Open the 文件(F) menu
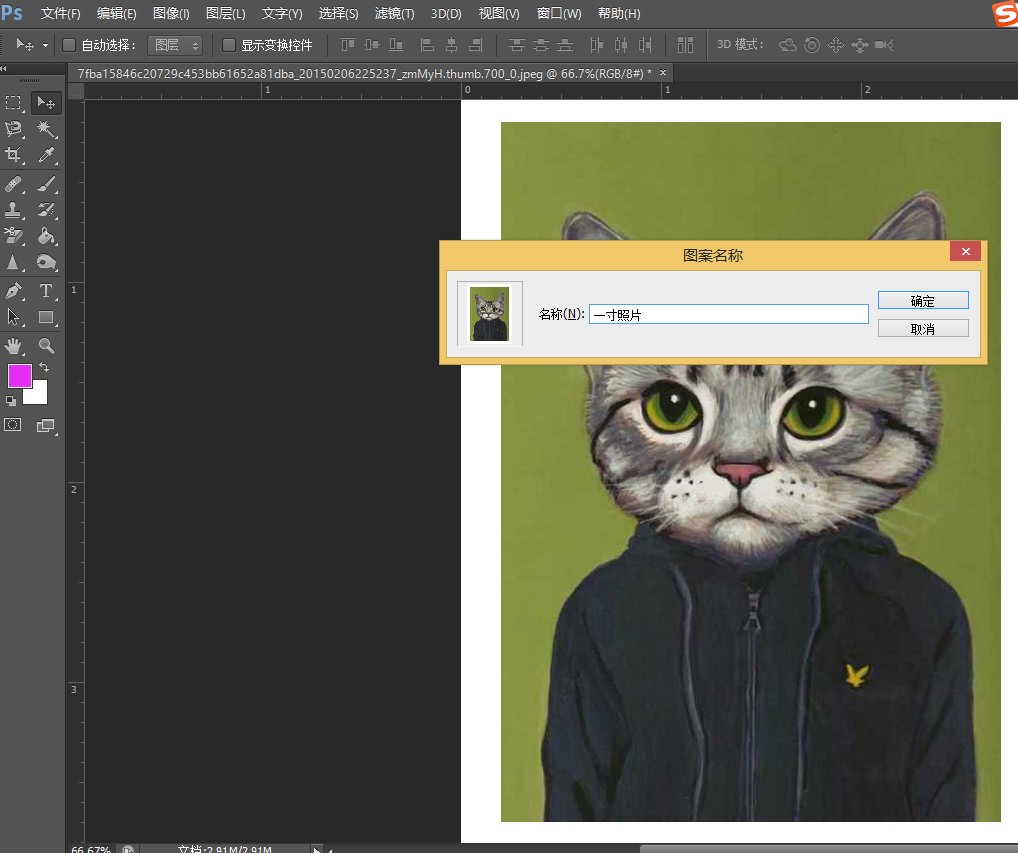 (60, 14)
